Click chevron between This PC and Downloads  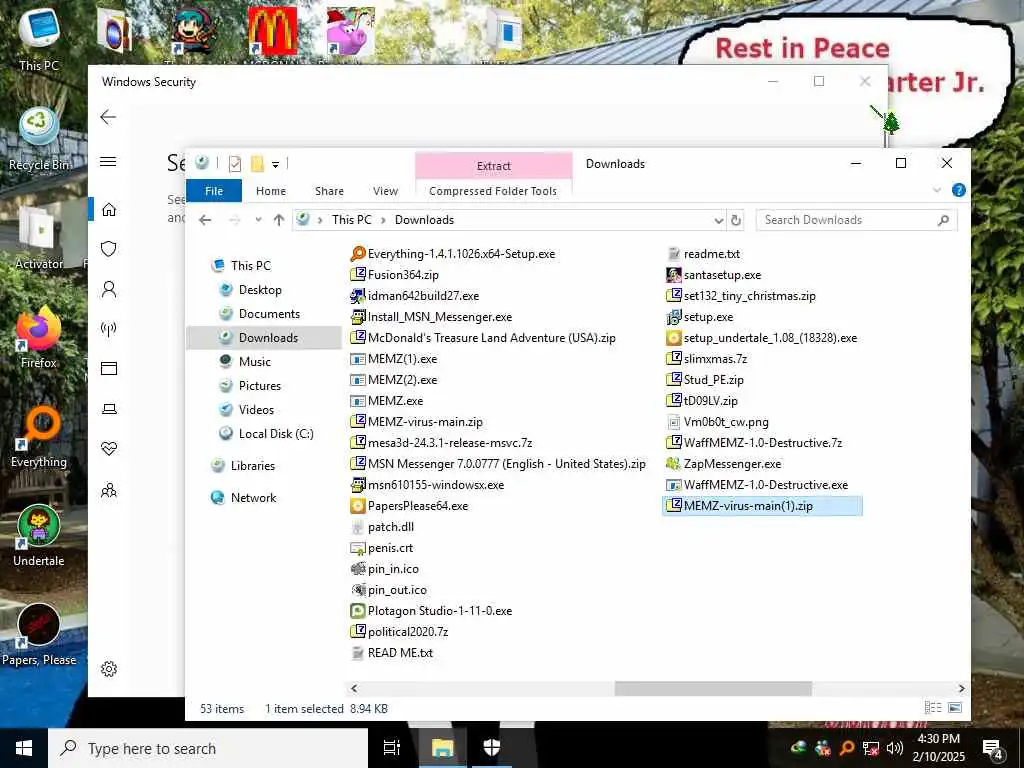click(383, 220)
